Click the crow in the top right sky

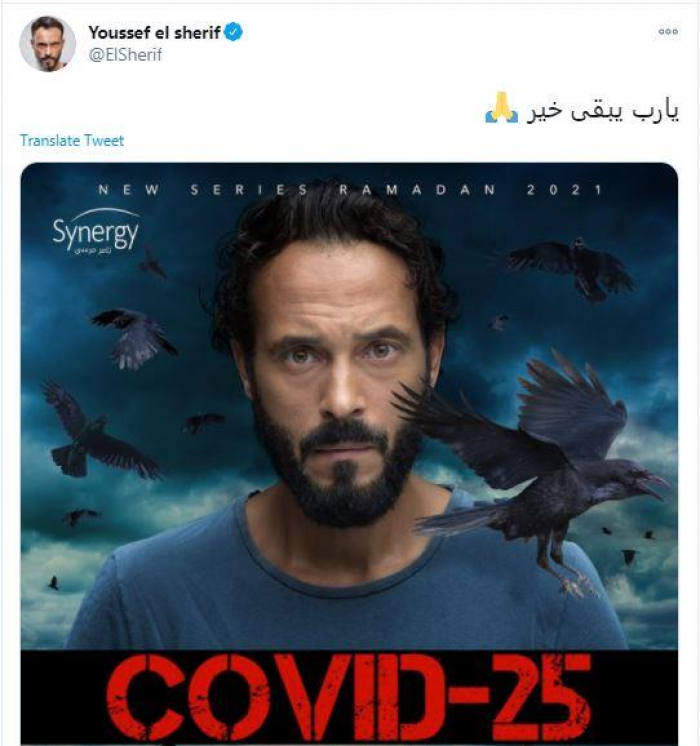572,266
